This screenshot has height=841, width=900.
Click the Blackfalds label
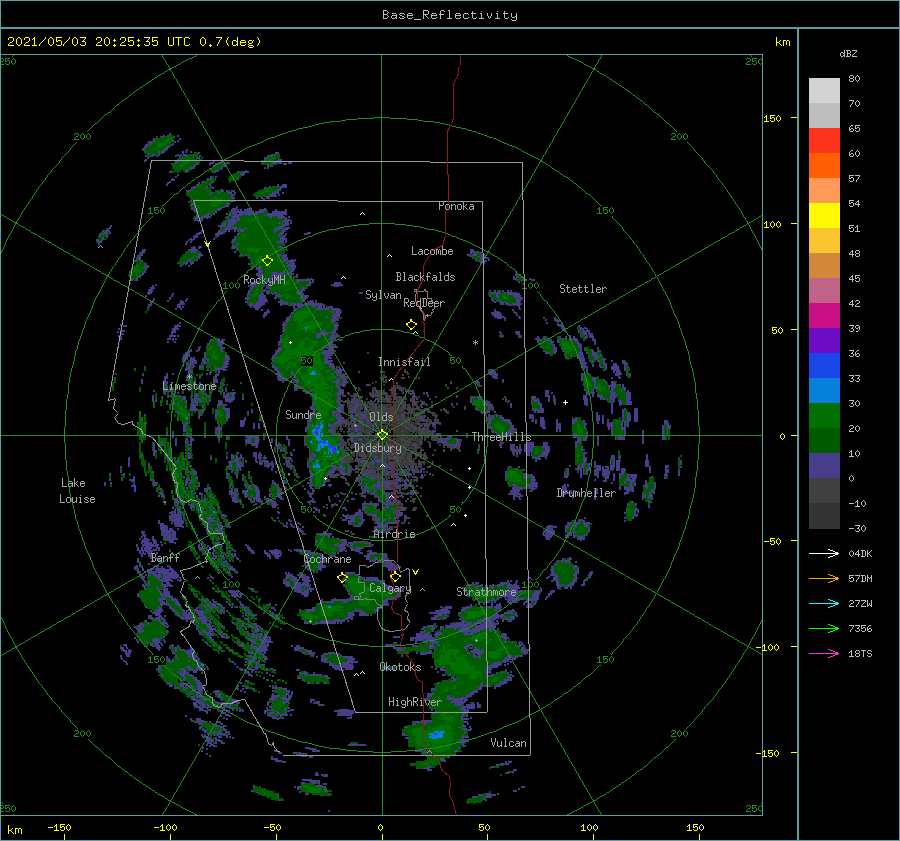tap(425, 277)
